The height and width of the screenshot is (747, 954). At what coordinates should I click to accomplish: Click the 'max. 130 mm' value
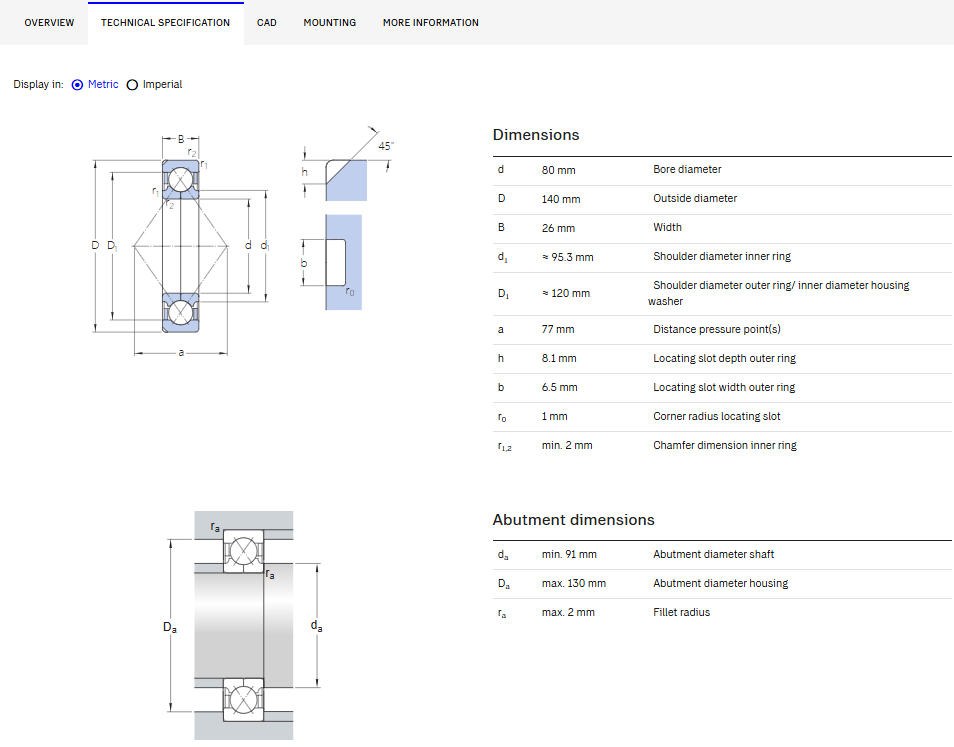574,583
